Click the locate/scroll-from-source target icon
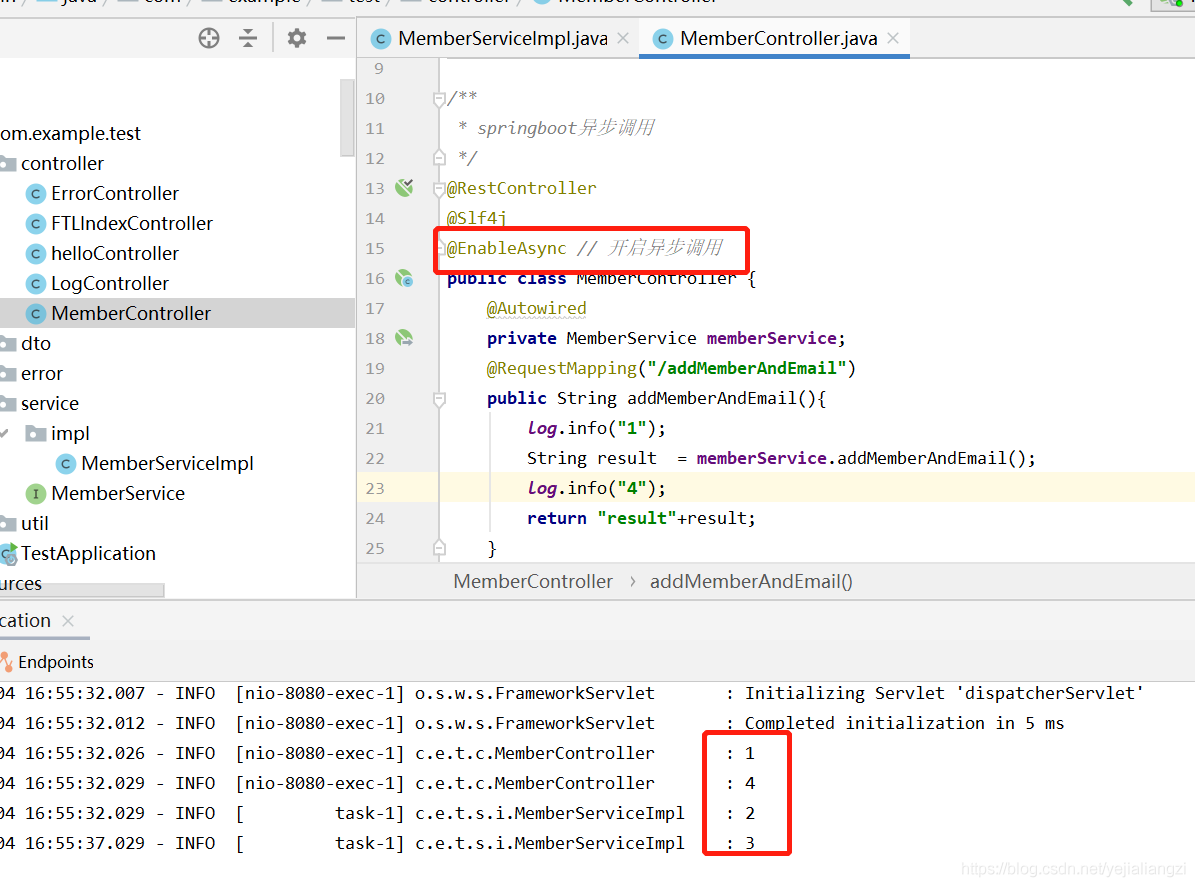The width and height of the screenshot is (1195, 887). 209,38
